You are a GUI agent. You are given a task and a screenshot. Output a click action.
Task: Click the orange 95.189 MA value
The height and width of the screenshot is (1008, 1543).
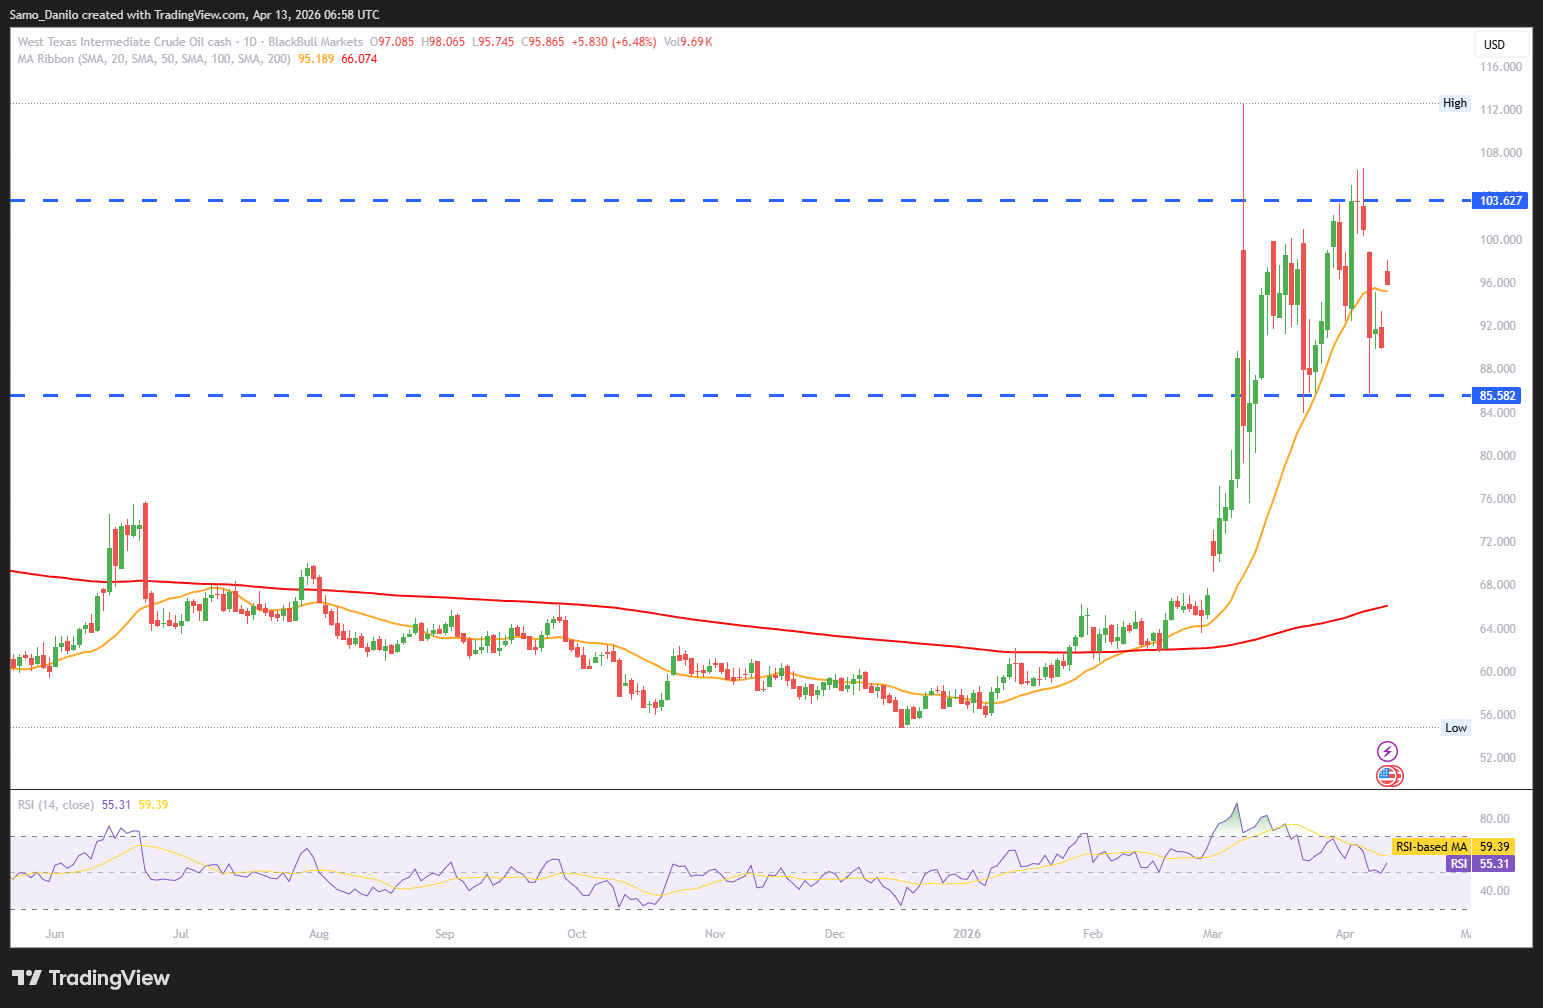click(316, 59)
